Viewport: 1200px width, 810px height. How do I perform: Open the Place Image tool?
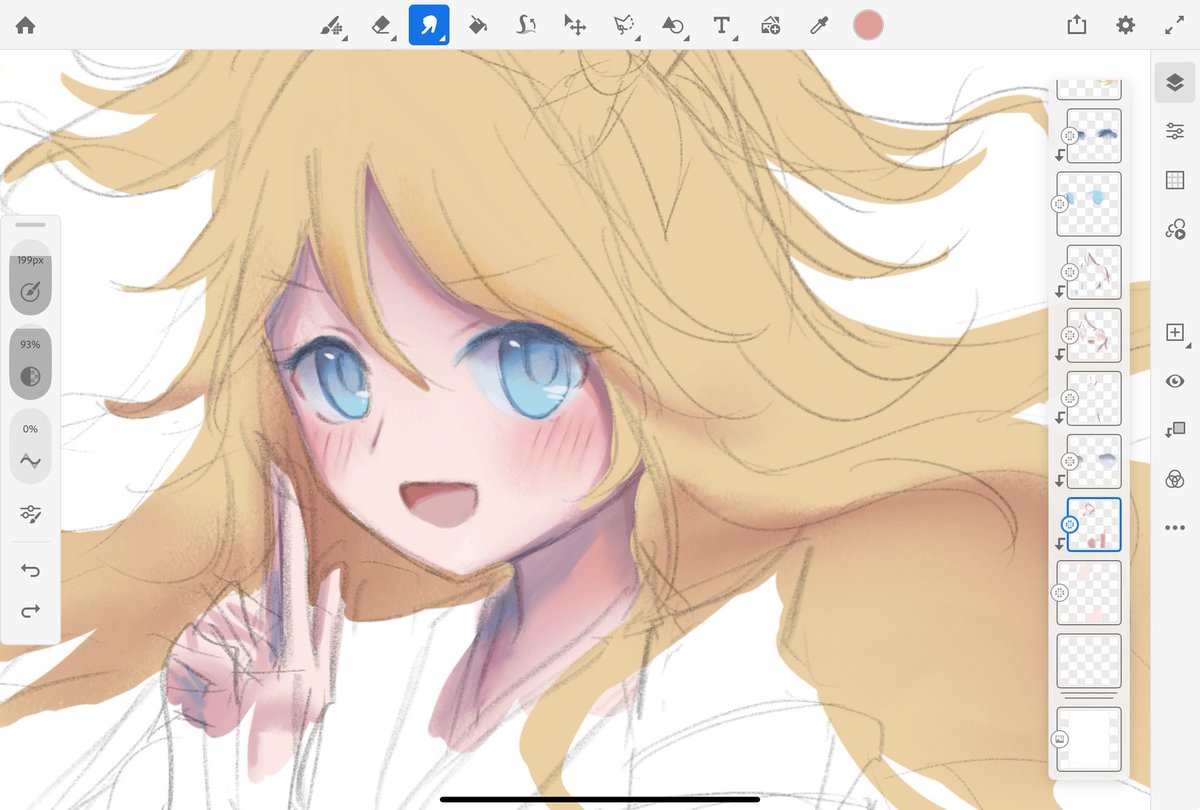point(770,26)
